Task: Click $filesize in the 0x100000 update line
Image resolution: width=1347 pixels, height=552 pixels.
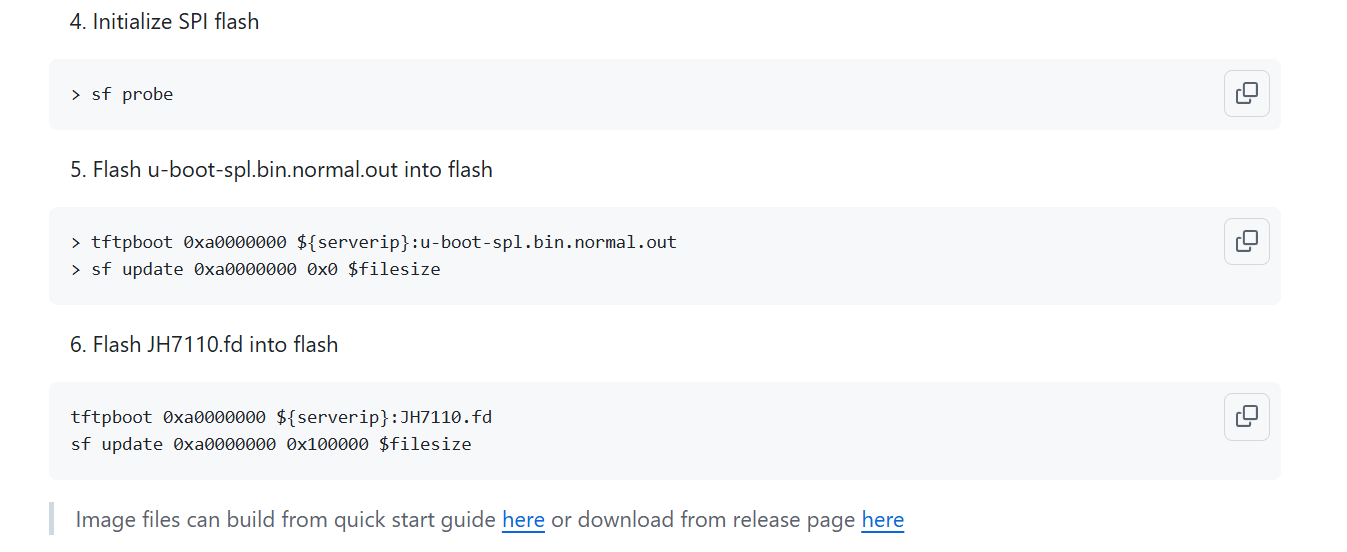Action: tap(425, 444)
